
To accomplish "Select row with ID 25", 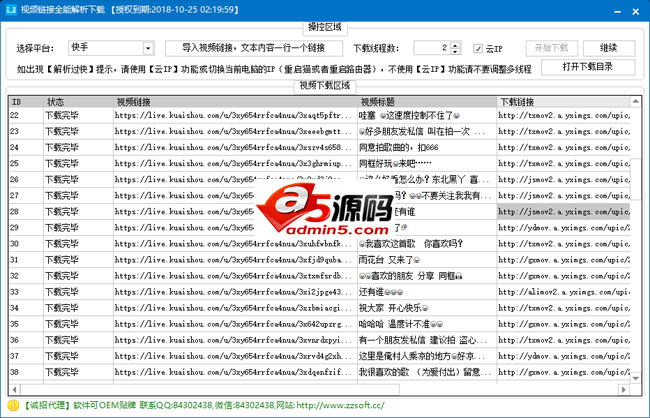I will pyautogui.click(x=319, y=163).
